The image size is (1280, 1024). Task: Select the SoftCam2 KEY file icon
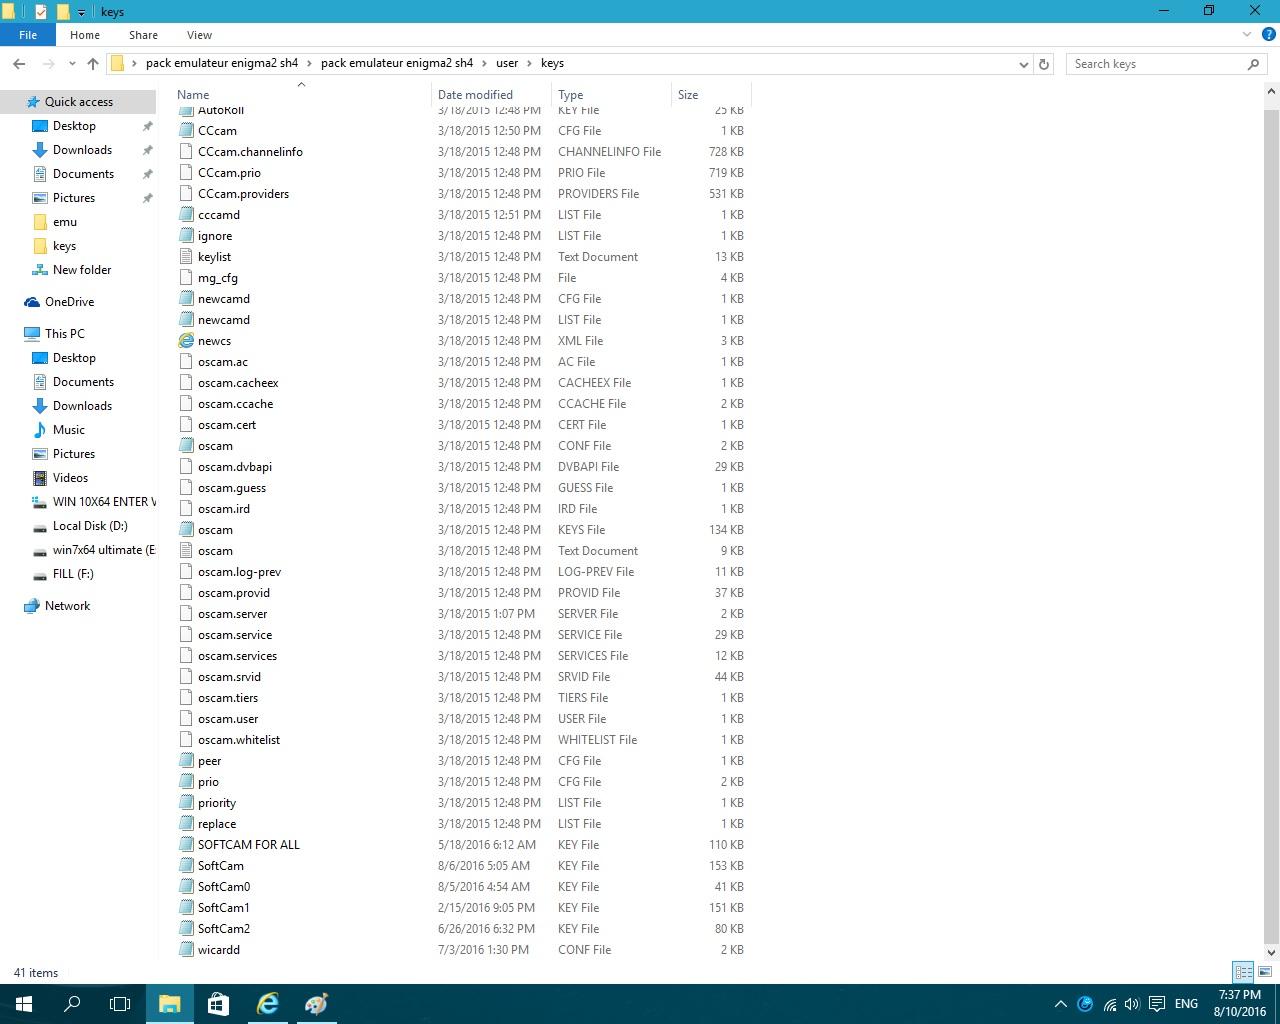[186, 929]
